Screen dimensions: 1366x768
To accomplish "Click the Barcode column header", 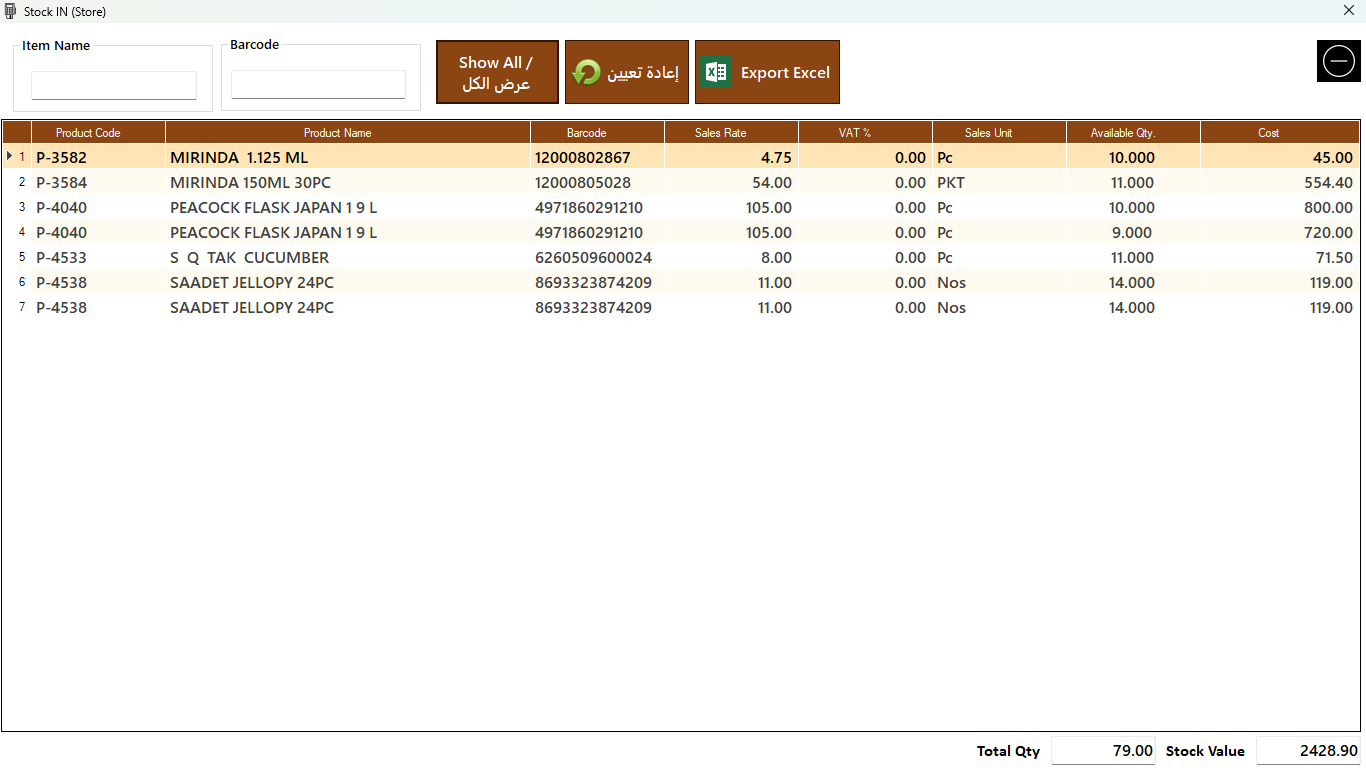I will click(x=597, y=132).
